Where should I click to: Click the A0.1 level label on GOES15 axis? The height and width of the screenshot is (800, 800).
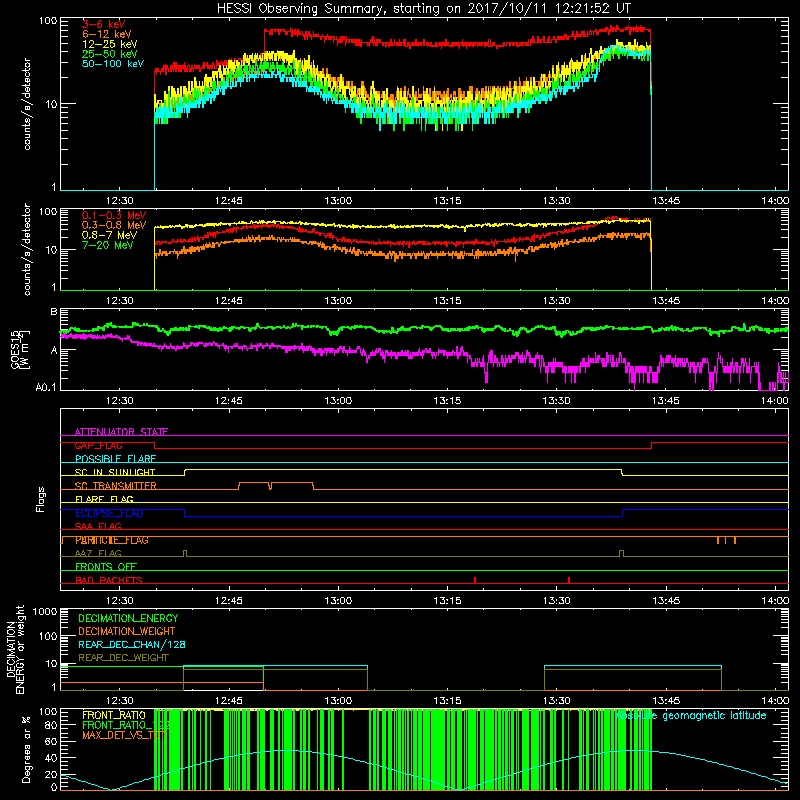click(46, 388)
